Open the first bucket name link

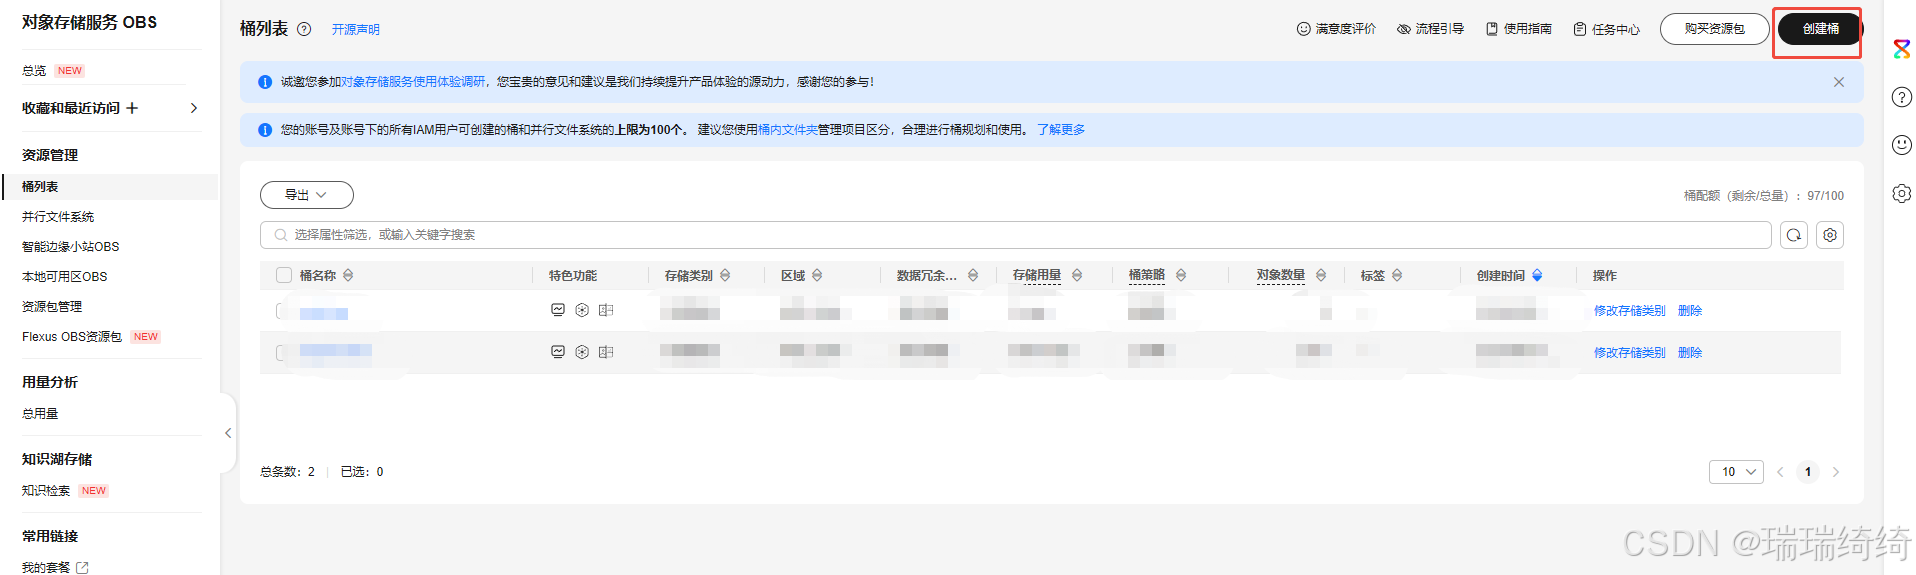click(324, 313)
